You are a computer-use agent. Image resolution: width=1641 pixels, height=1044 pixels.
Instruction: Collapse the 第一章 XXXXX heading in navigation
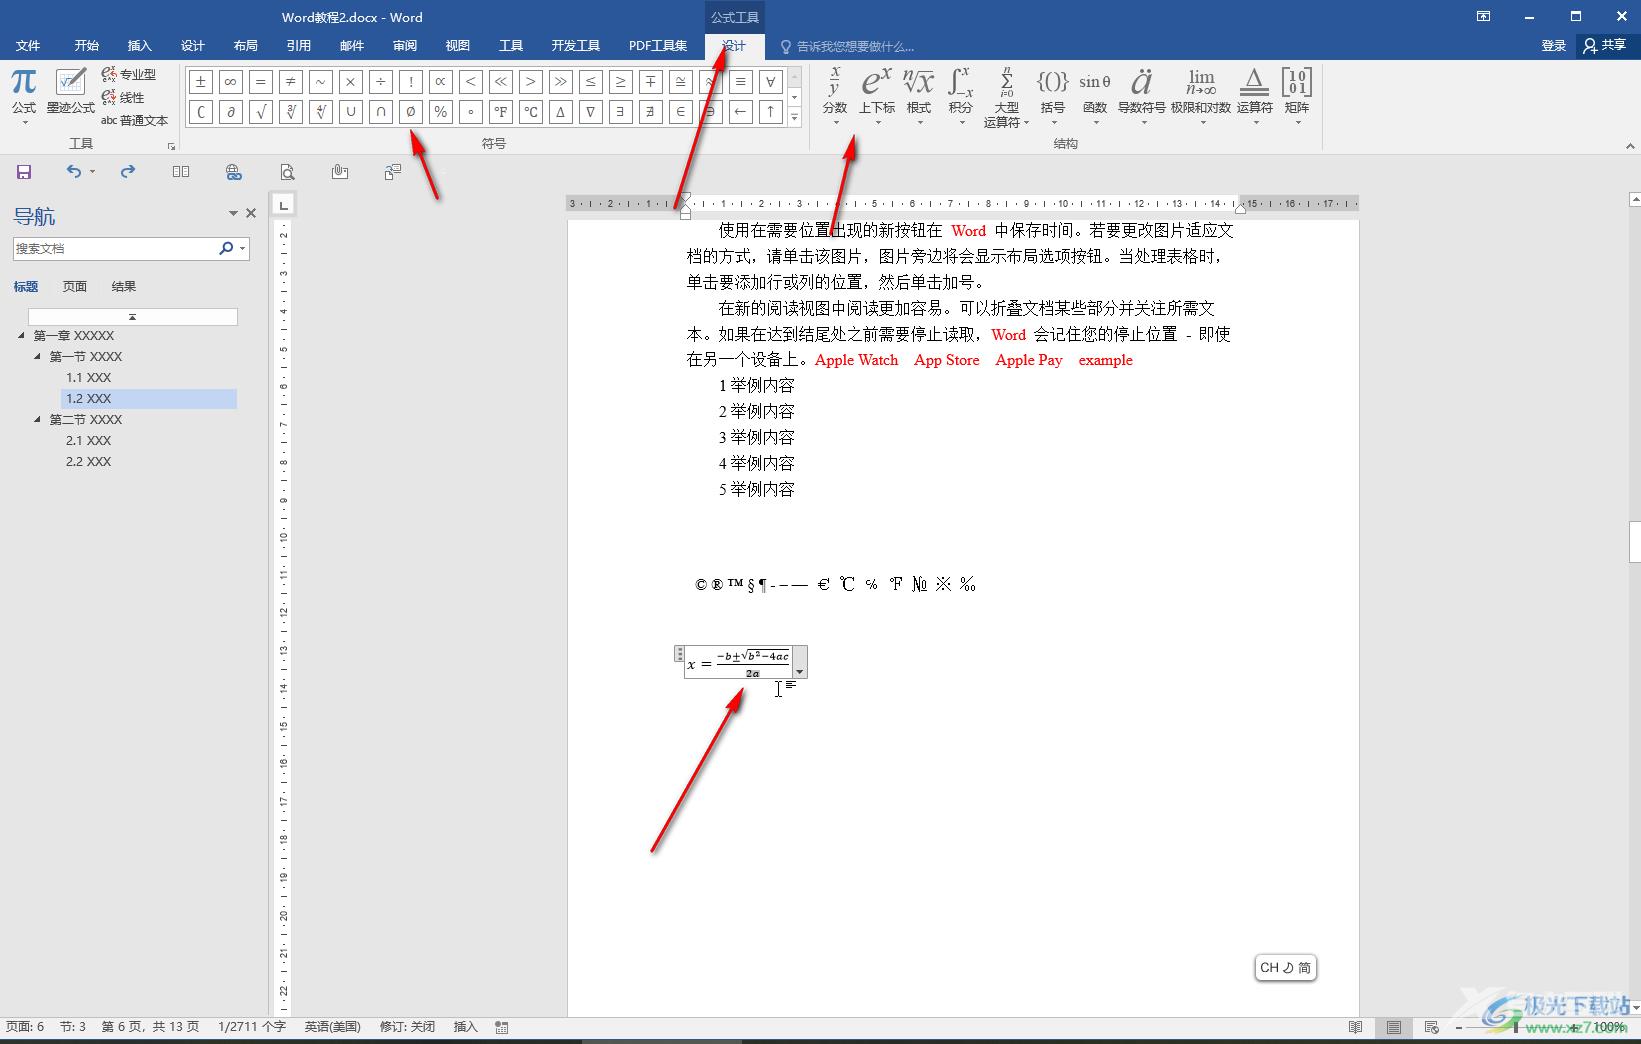coord(22,336)
